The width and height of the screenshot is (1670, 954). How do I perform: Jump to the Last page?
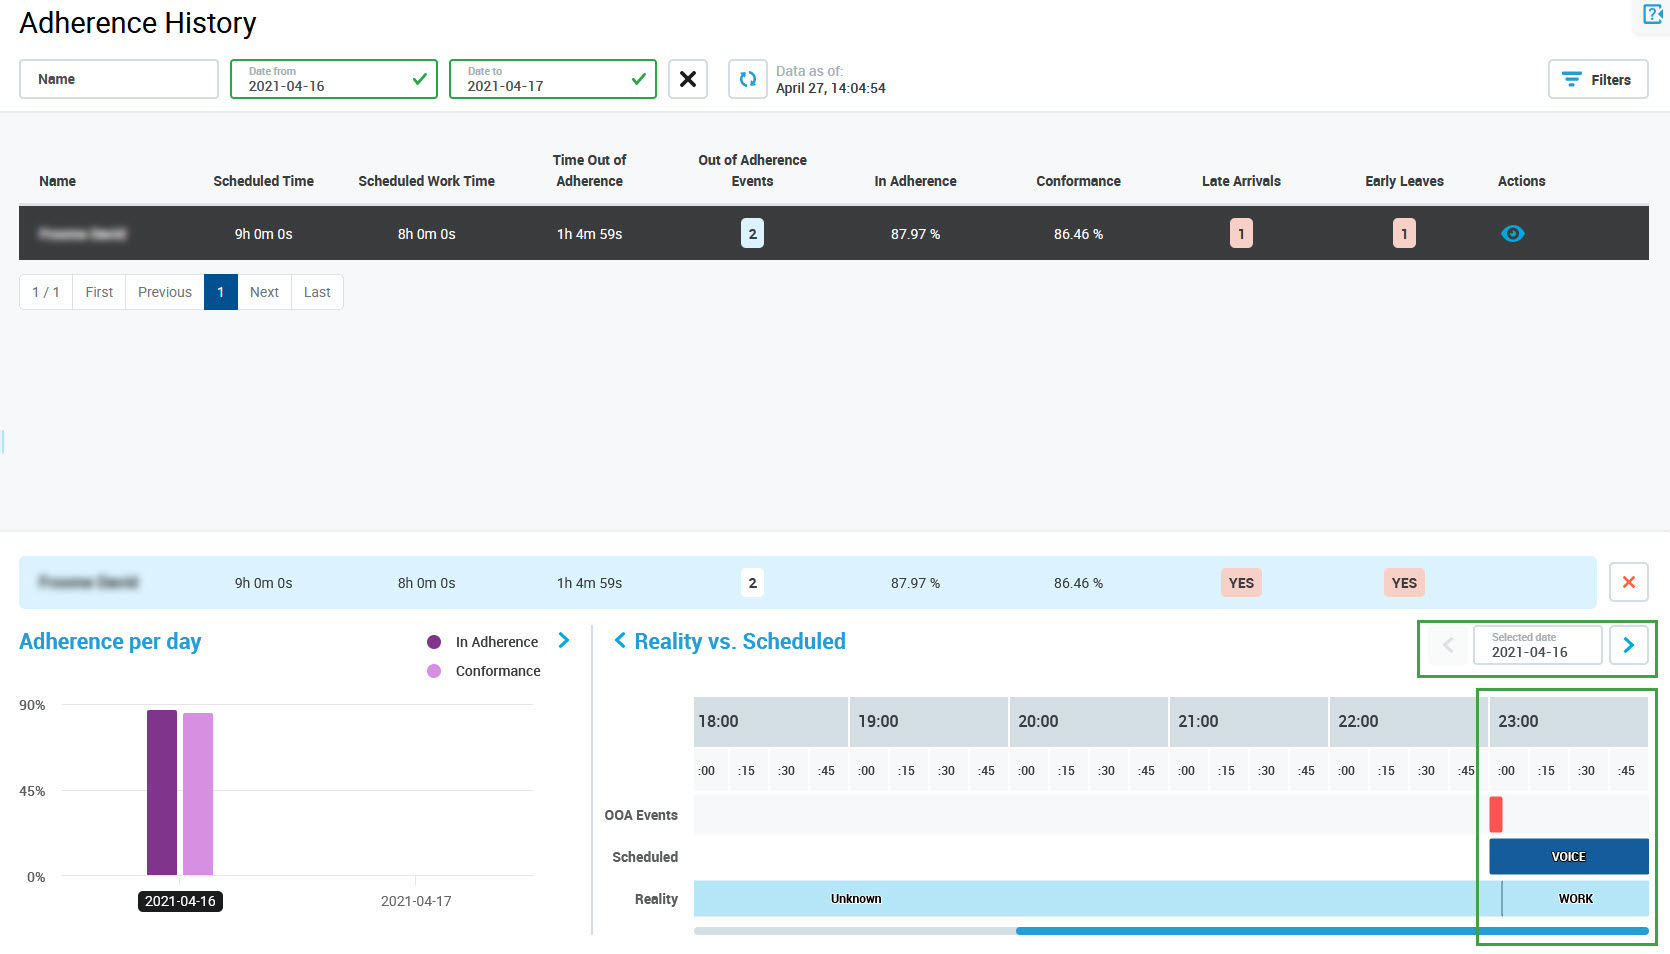point(317,292)
